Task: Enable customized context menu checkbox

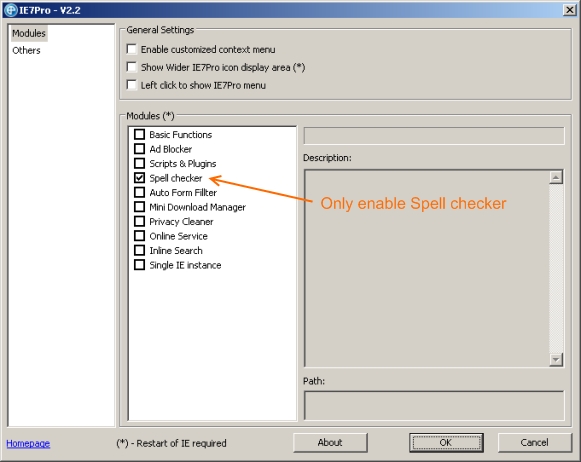Action: coord(132,49)
